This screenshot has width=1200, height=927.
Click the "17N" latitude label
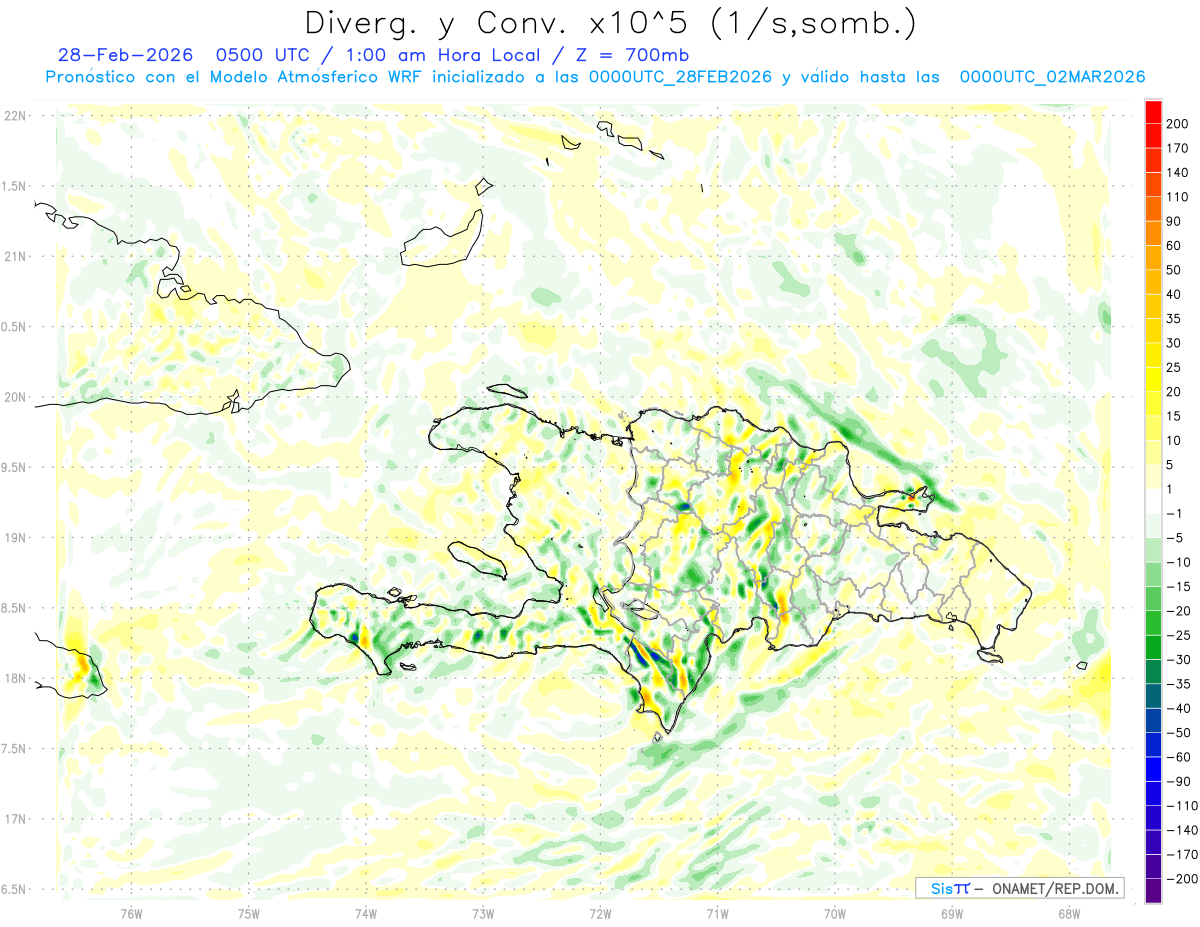point(15,819)
